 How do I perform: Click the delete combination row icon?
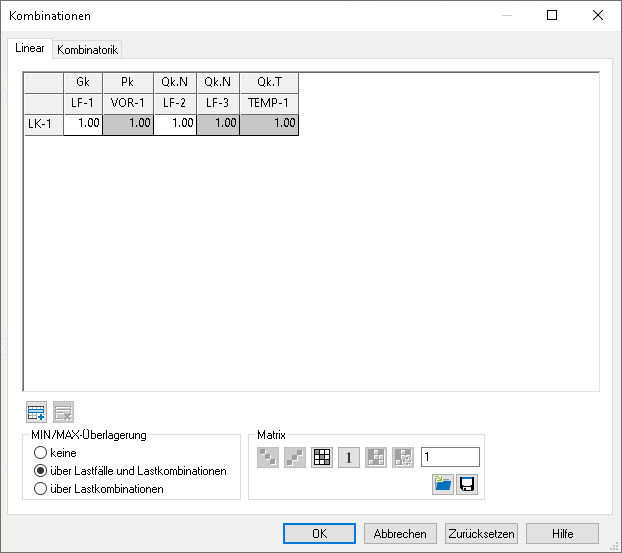(x=63, y=412)
